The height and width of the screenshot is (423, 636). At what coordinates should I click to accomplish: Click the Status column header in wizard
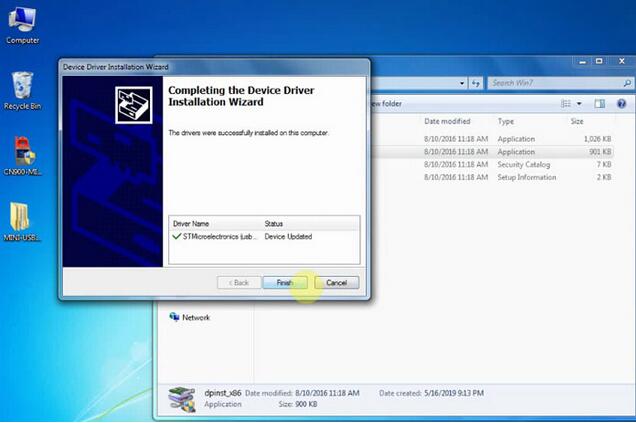[273, 223]
